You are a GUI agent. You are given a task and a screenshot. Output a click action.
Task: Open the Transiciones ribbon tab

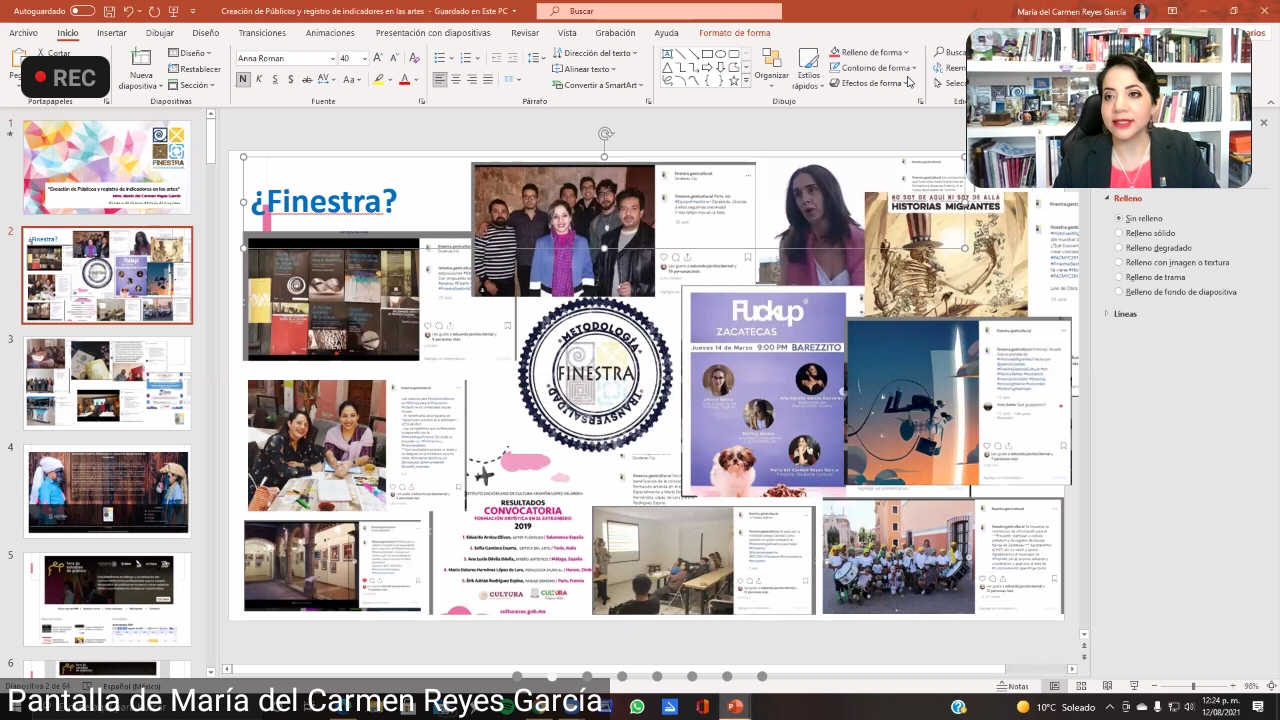(262, 33)
